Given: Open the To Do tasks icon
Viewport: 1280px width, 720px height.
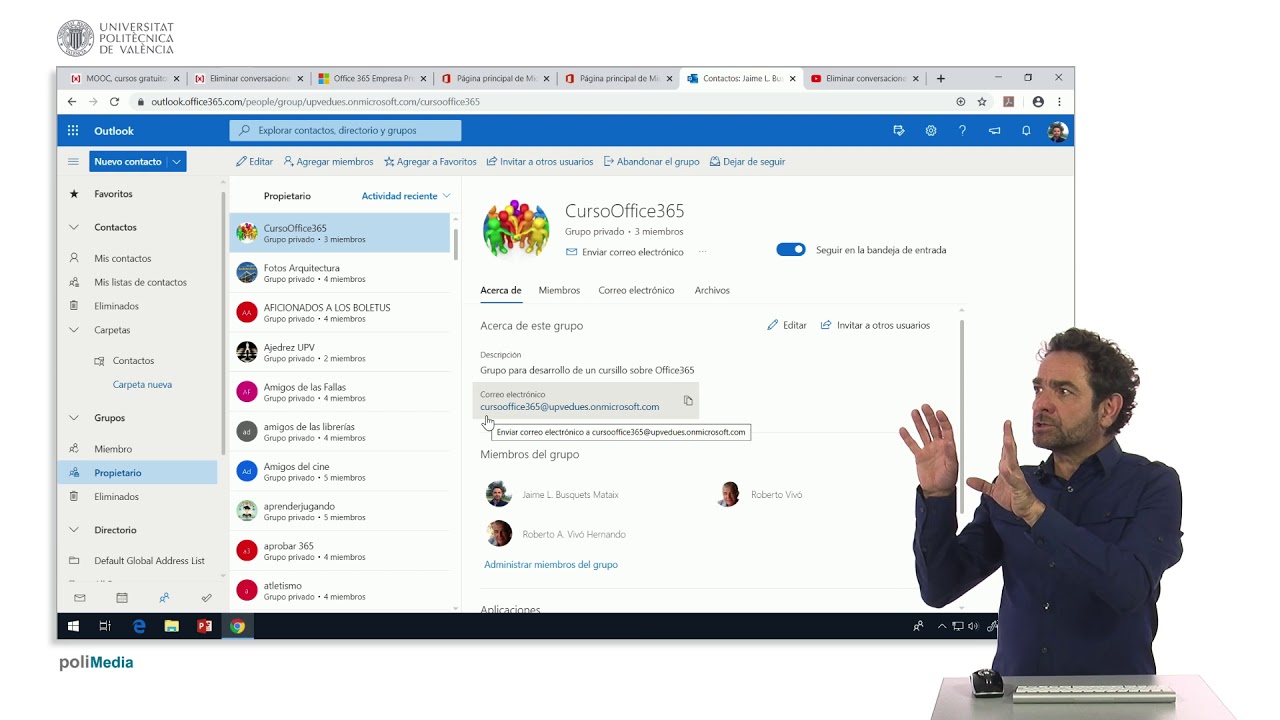Looking at the screenshot, I should (206, 598).
